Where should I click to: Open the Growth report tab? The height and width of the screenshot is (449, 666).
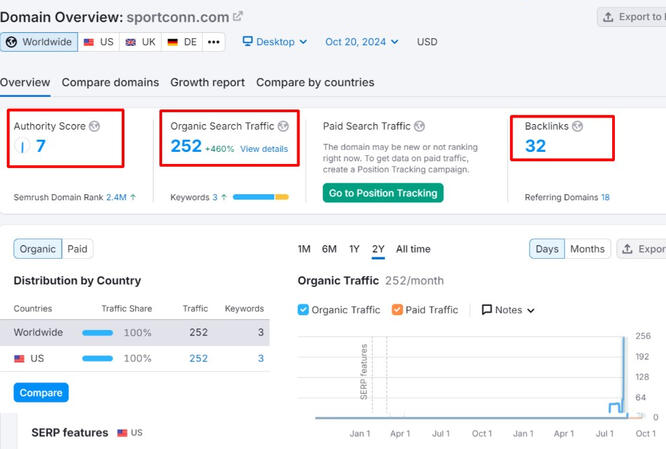(207, 82)
